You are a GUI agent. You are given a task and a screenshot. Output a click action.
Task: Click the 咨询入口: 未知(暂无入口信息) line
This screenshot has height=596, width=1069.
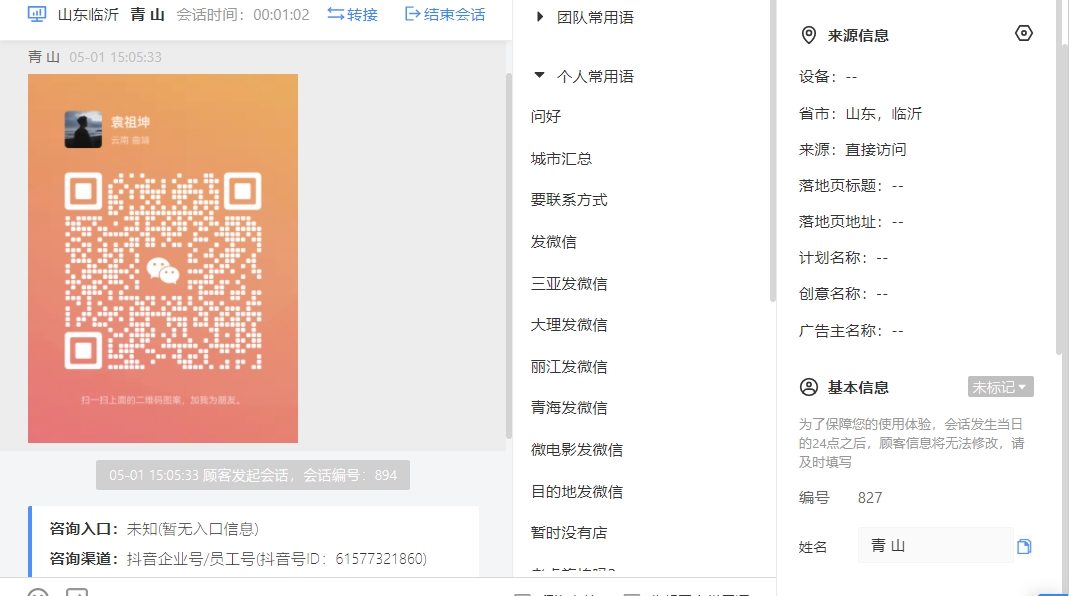[154, 529]
